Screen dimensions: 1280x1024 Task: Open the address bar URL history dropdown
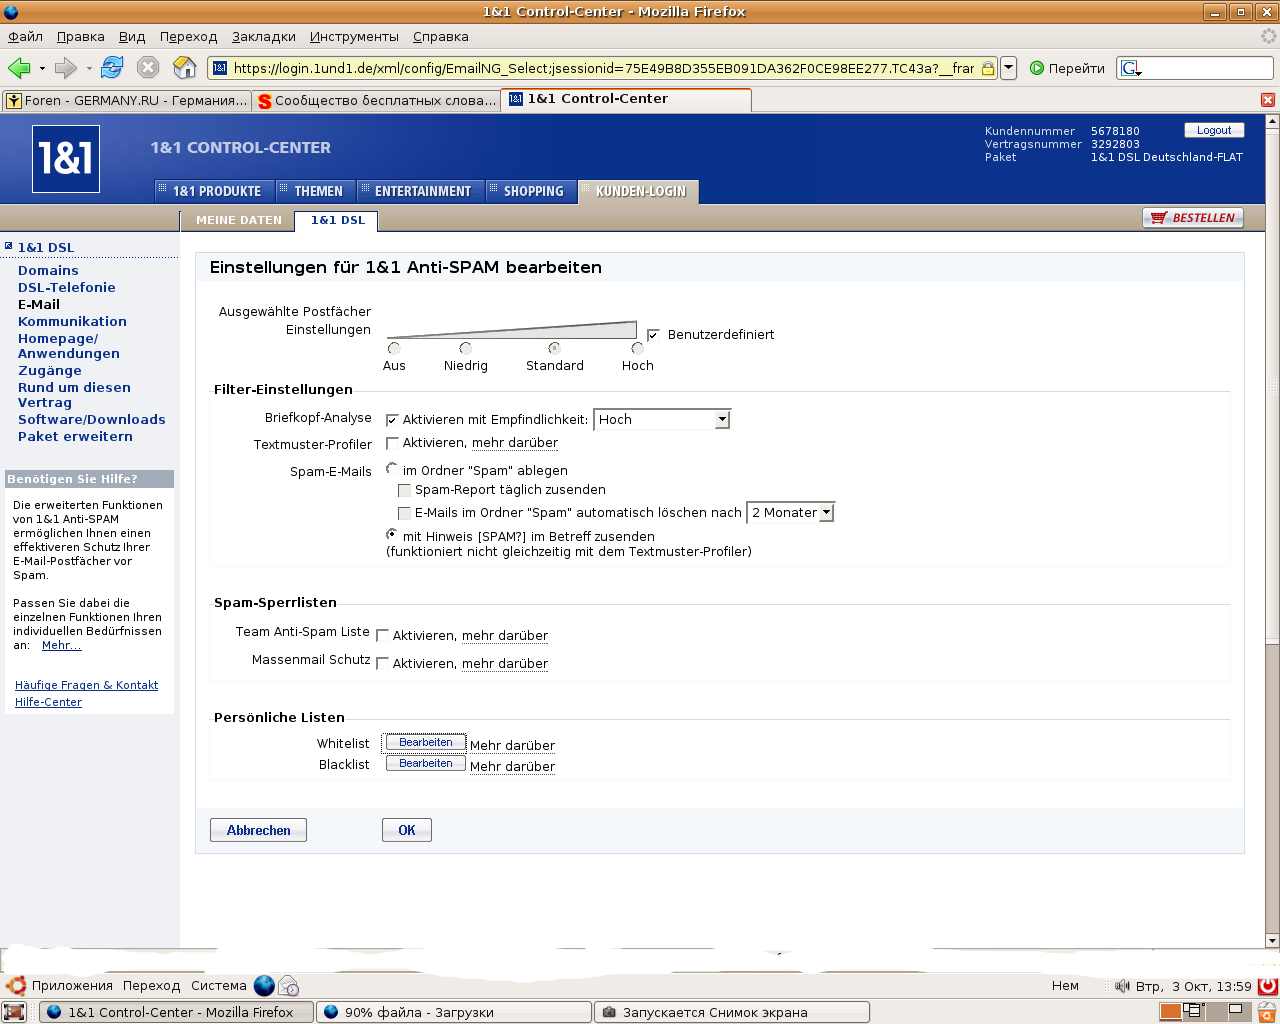[x=1008, y=68]
